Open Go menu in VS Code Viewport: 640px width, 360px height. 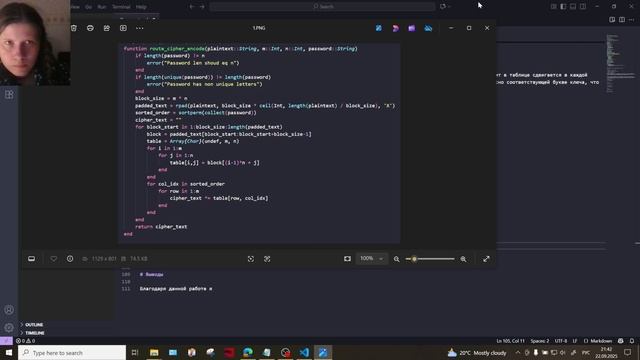pyautogui.click(x=88, y=7)
